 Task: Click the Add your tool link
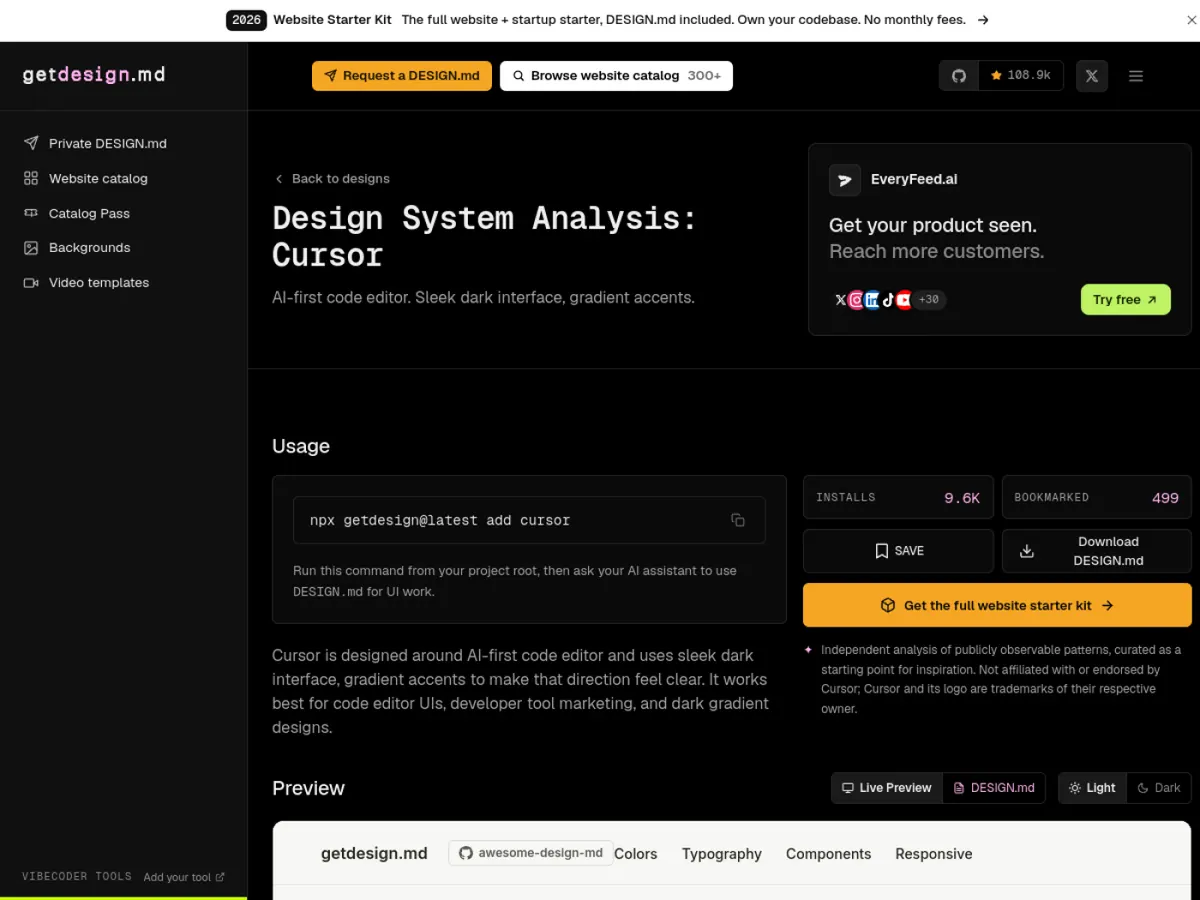(x=184, y=877)
